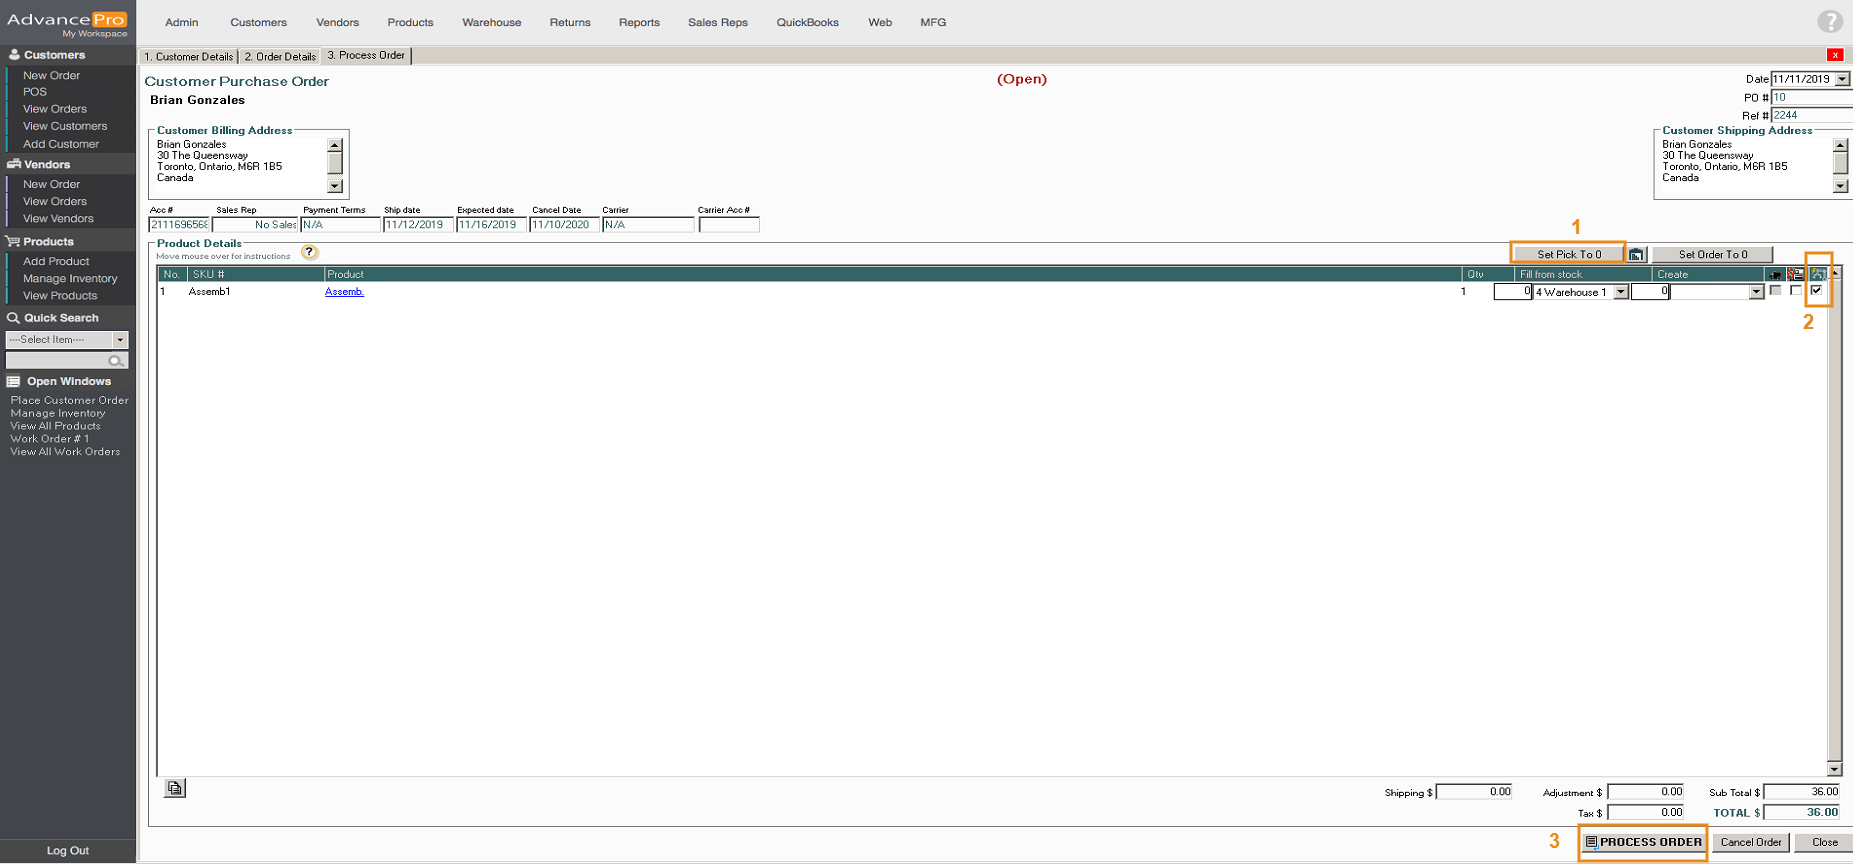1853x864 pixels.
Task: Click the billing address scrollbar down arrow
Action: point(335,186)
